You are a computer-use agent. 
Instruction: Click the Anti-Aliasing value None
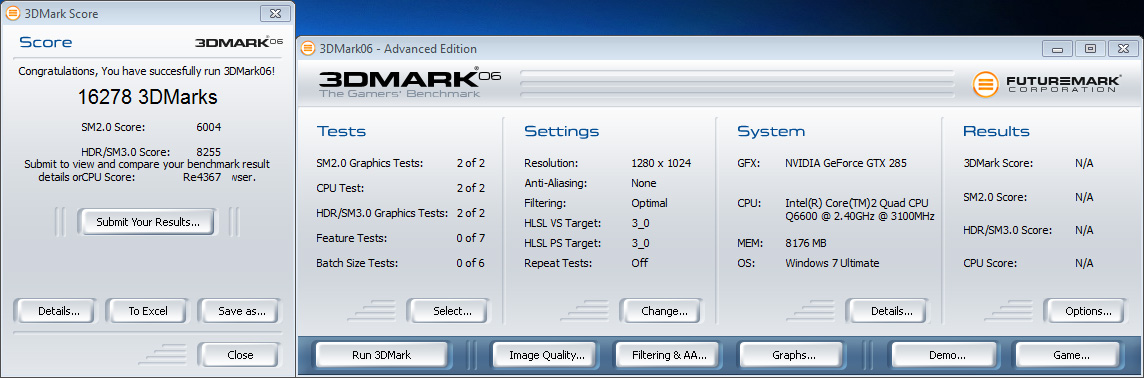(644, 183)
